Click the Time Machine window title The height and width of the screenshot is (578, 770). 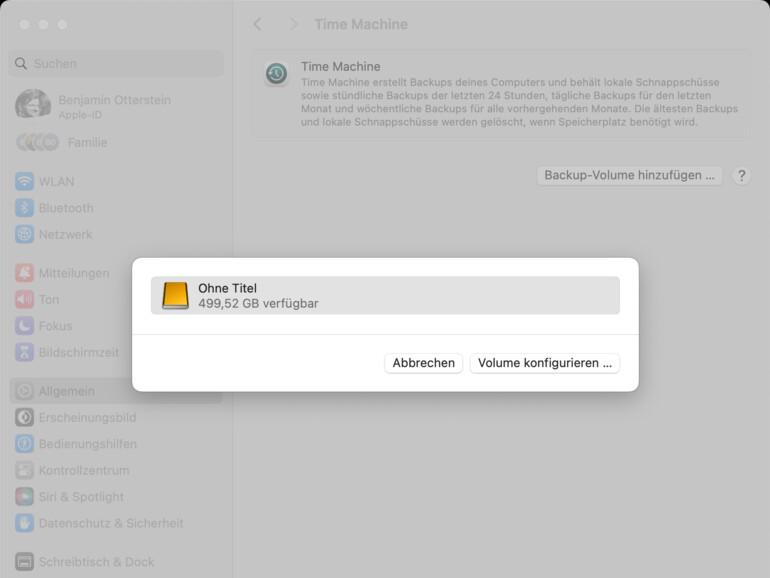click(361, 24)
